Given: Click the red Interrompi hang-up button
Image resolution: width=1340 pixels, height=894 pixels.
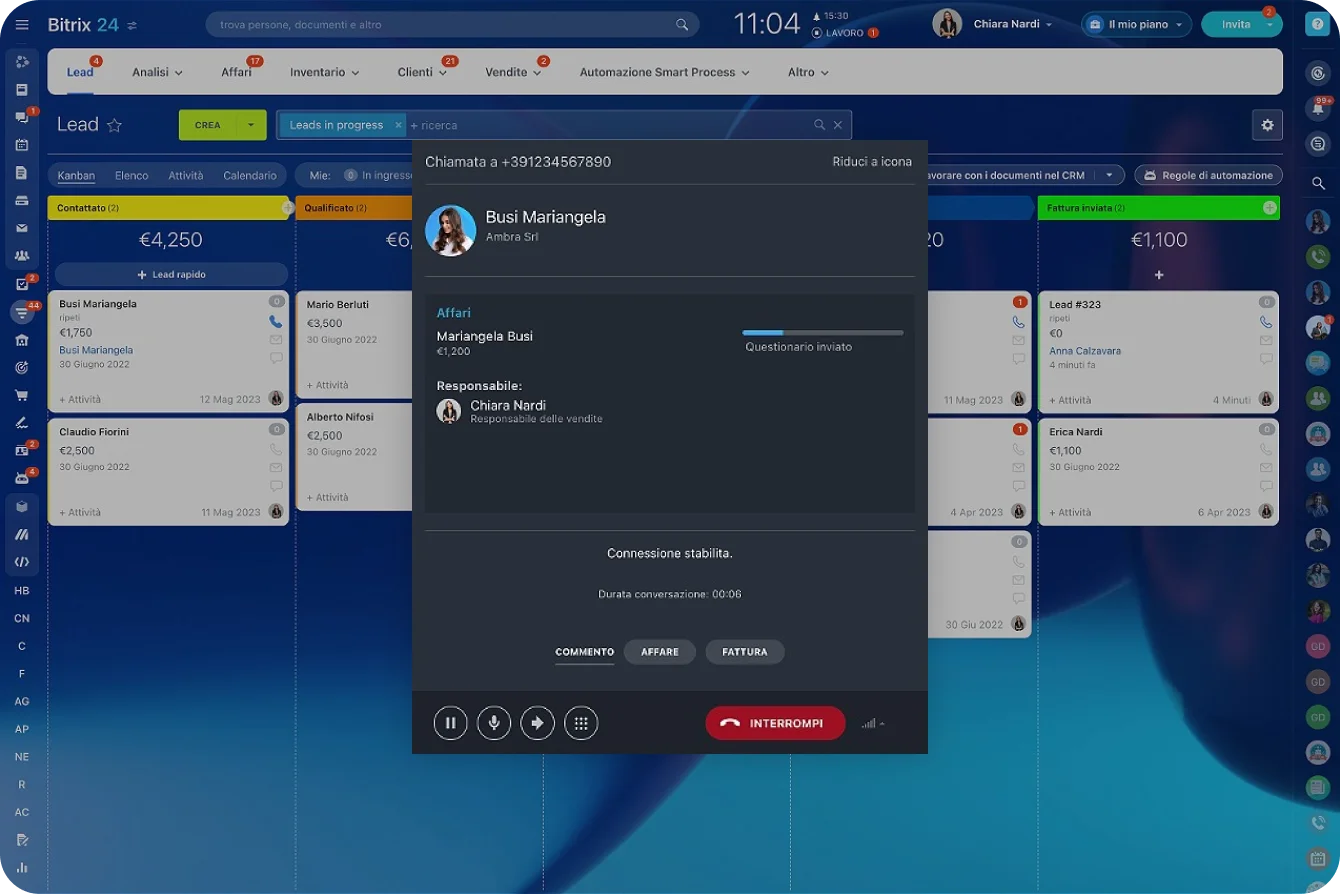Looking at the screenshot, I should click(x=775, y=723).
